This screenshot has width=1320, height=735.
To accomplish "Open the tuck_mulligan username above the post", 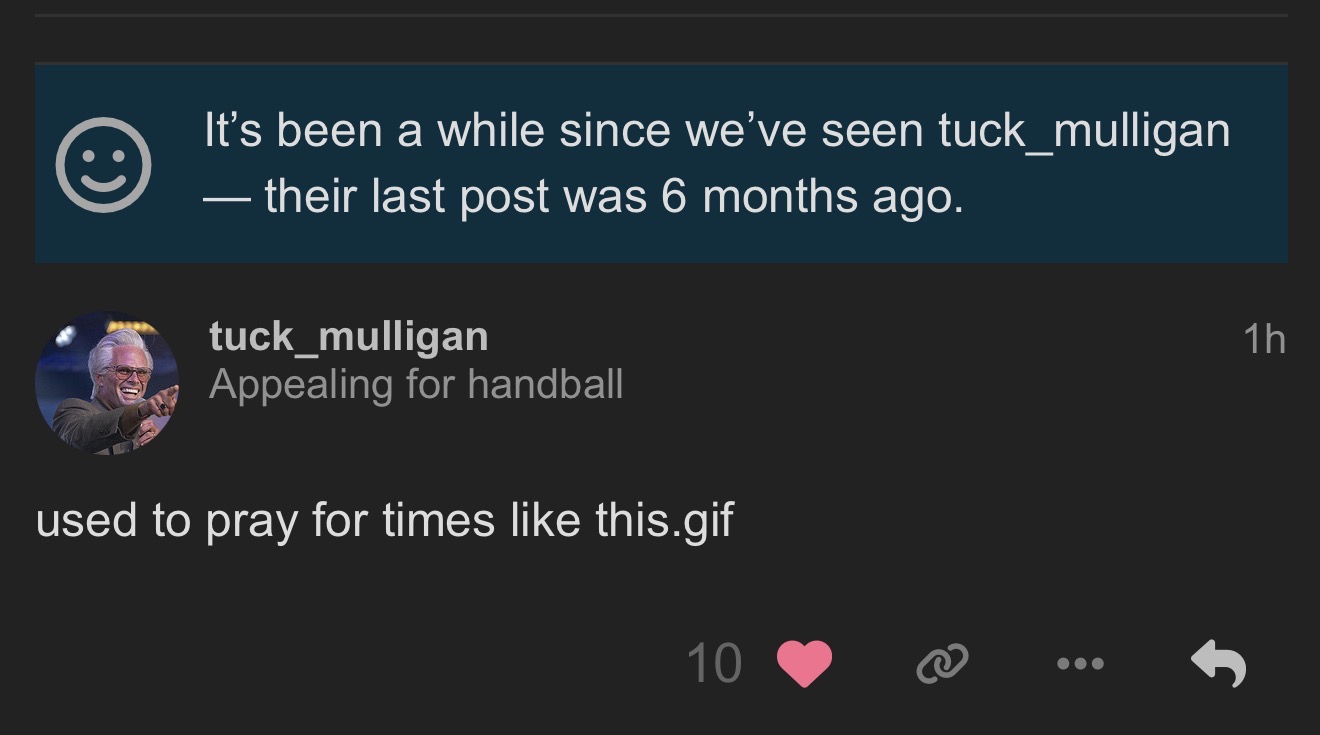I will pyautogui.click(x=348, y=337).
